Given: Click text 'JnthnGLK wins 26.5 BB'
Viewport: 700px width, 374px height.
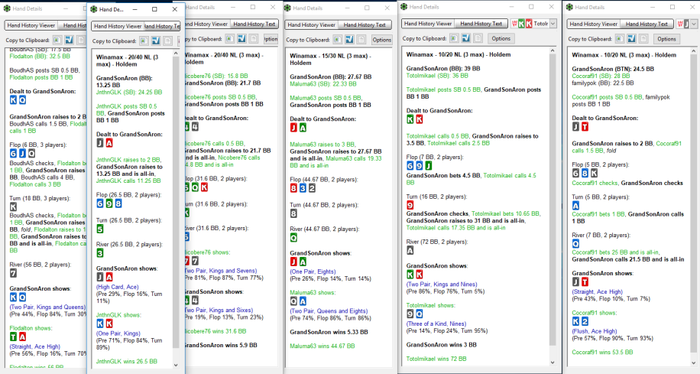Looking at the screenshot, I should 126,362.
